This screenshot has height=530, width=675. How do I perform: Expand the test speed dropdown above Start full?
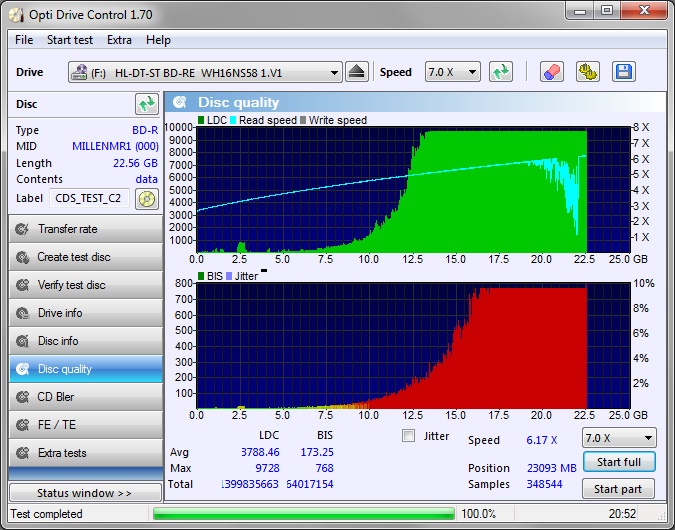tap(619, 438)
